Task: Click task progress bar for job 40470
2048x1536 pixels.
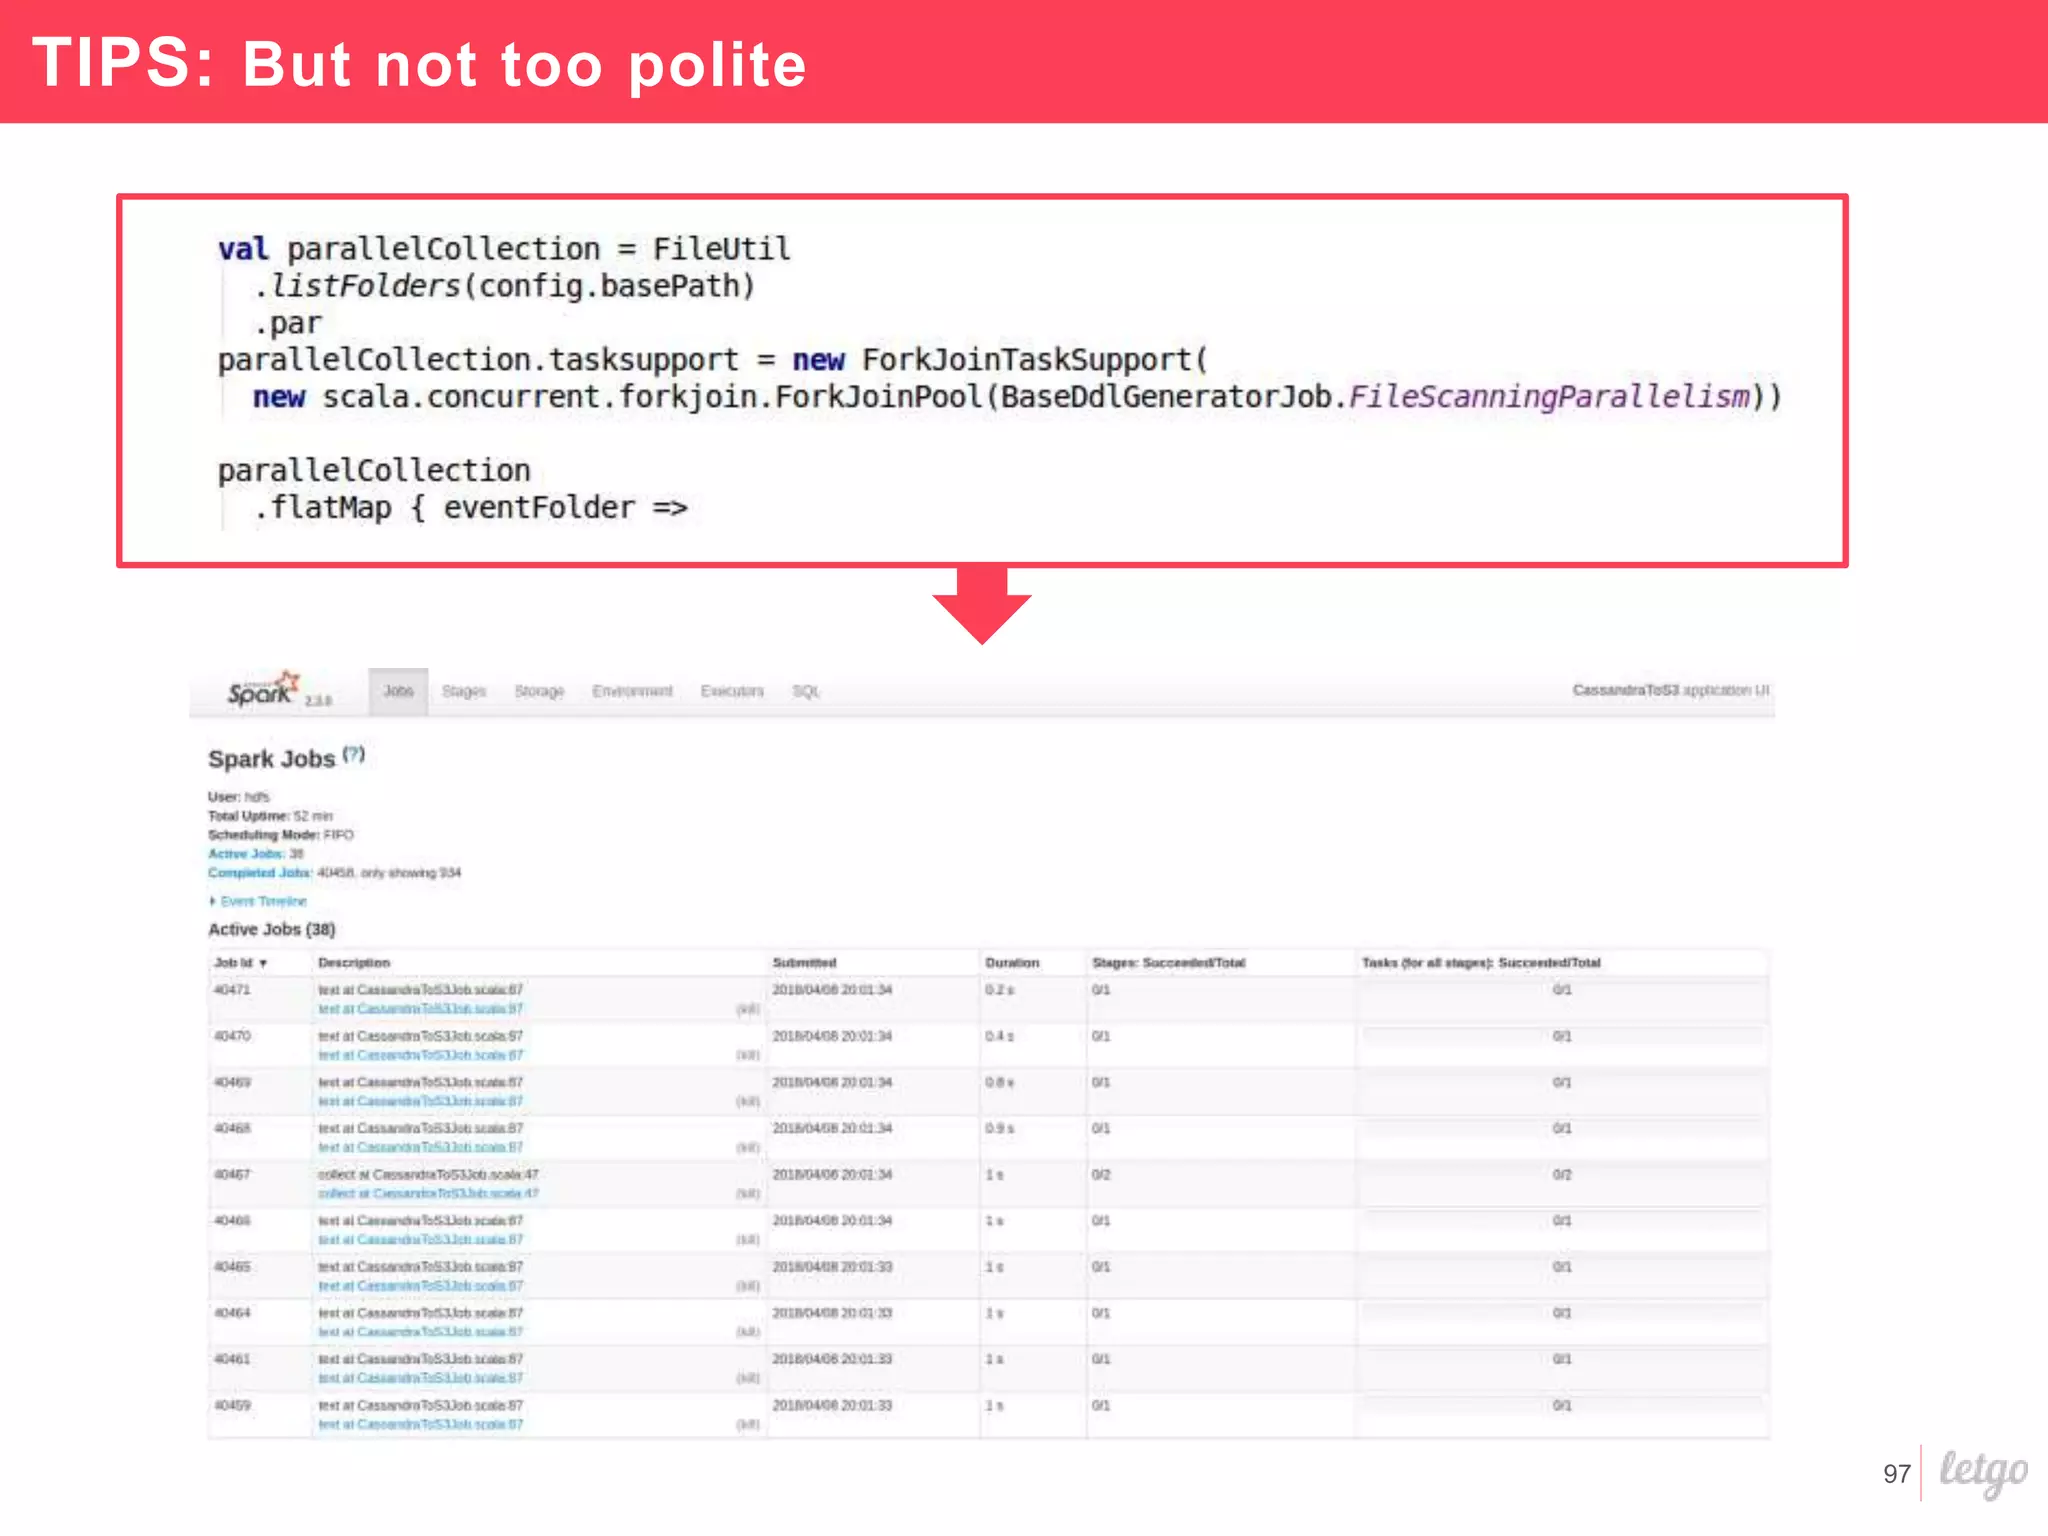Action: (x=1561, y=1037)
